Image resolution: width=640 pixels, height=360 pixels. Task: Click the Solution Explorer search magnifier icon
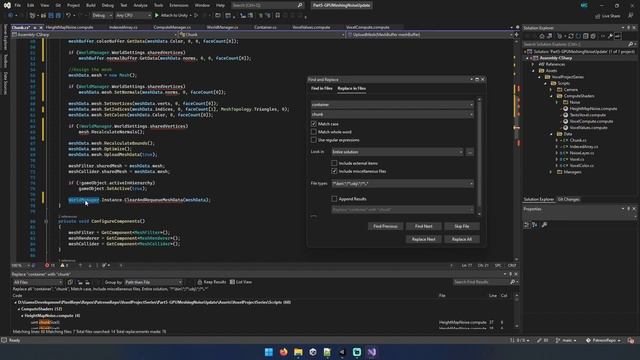click(630, 44)
